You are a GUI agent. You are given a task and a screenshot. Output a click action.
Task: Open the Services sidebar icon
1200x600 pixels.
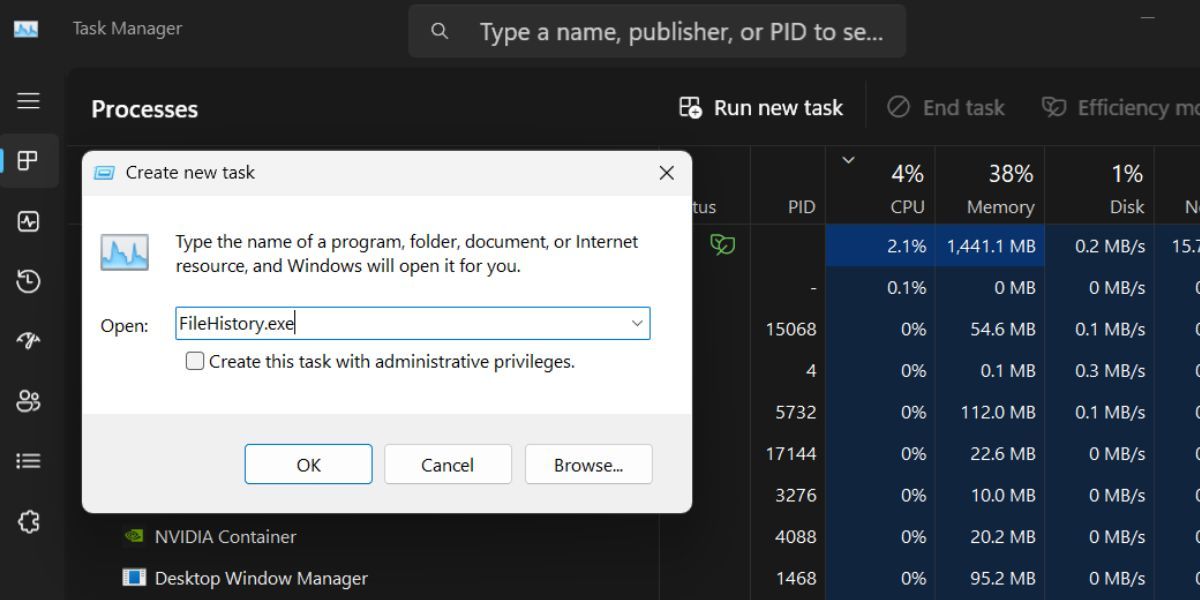click(29, 521)
